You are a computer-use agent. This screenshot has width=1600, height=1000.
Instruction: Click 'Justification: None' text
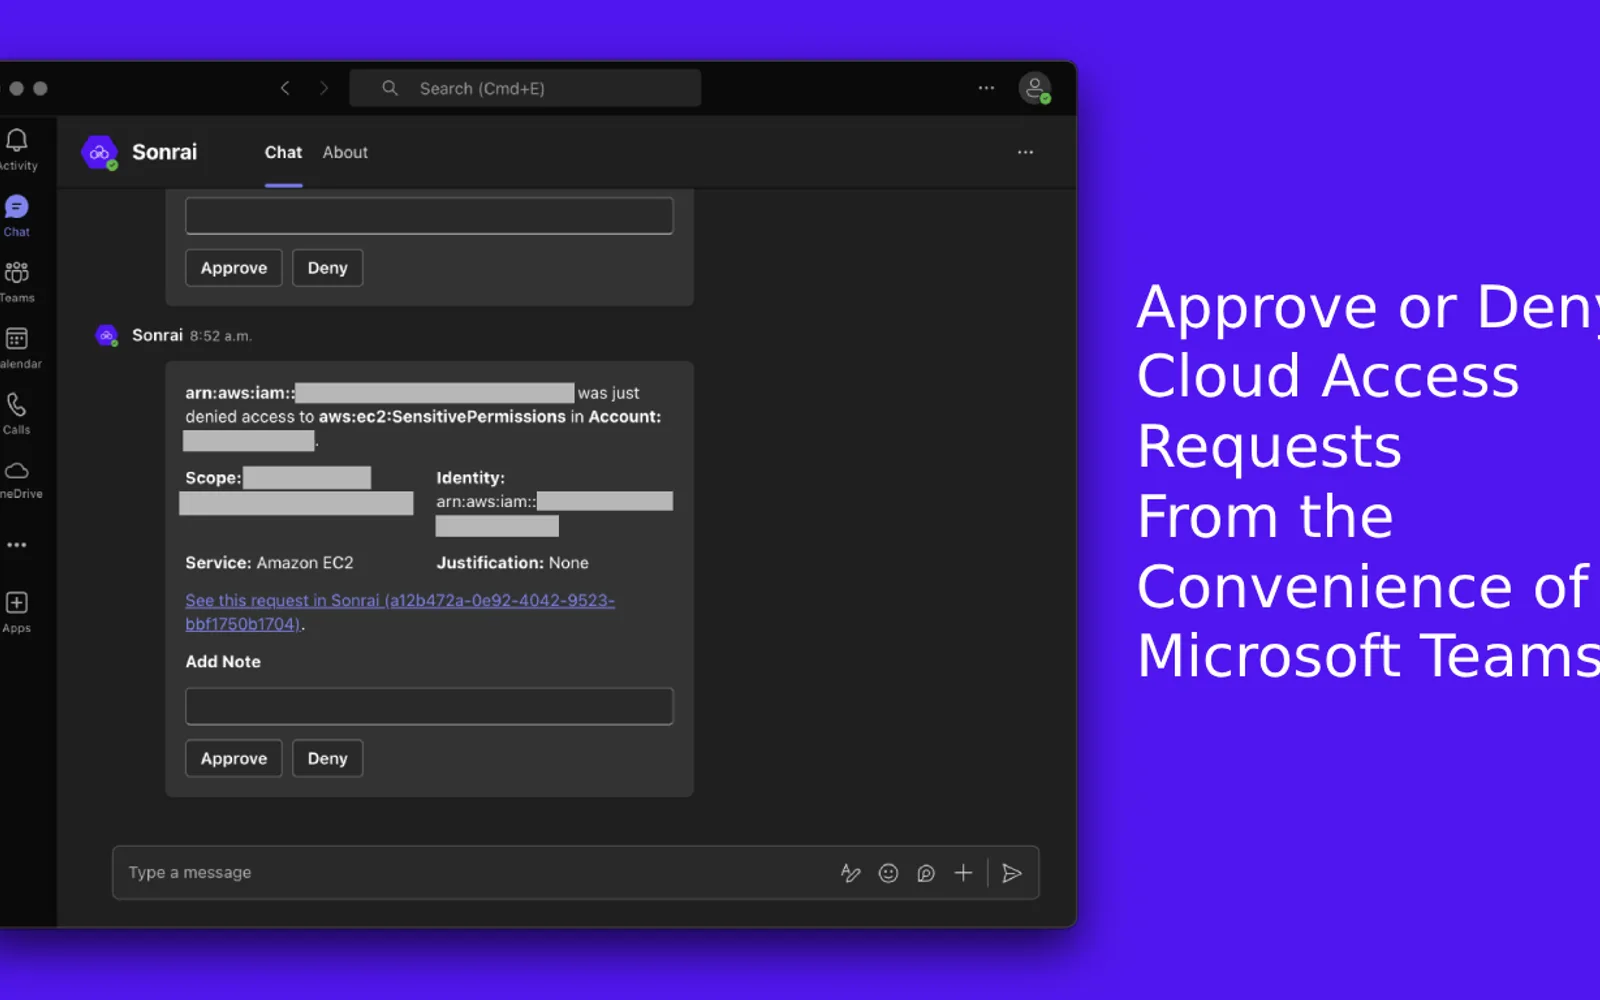tap(512, 563)
